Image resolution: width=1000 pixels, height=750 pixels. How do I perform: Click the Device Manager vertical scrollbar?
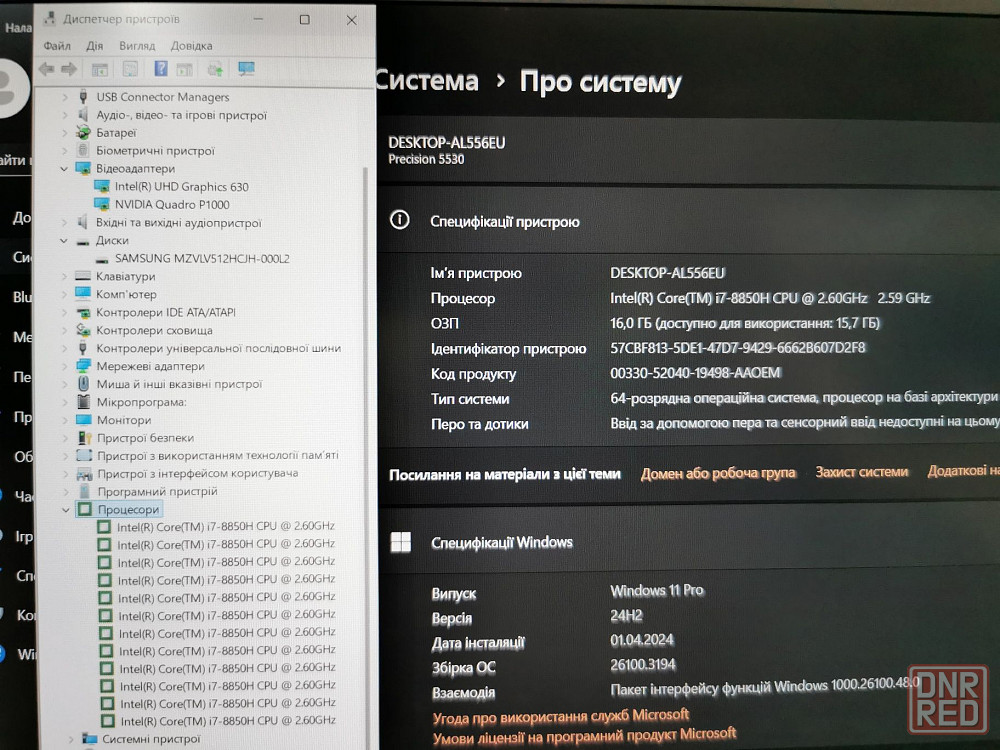tap(365, 408)
